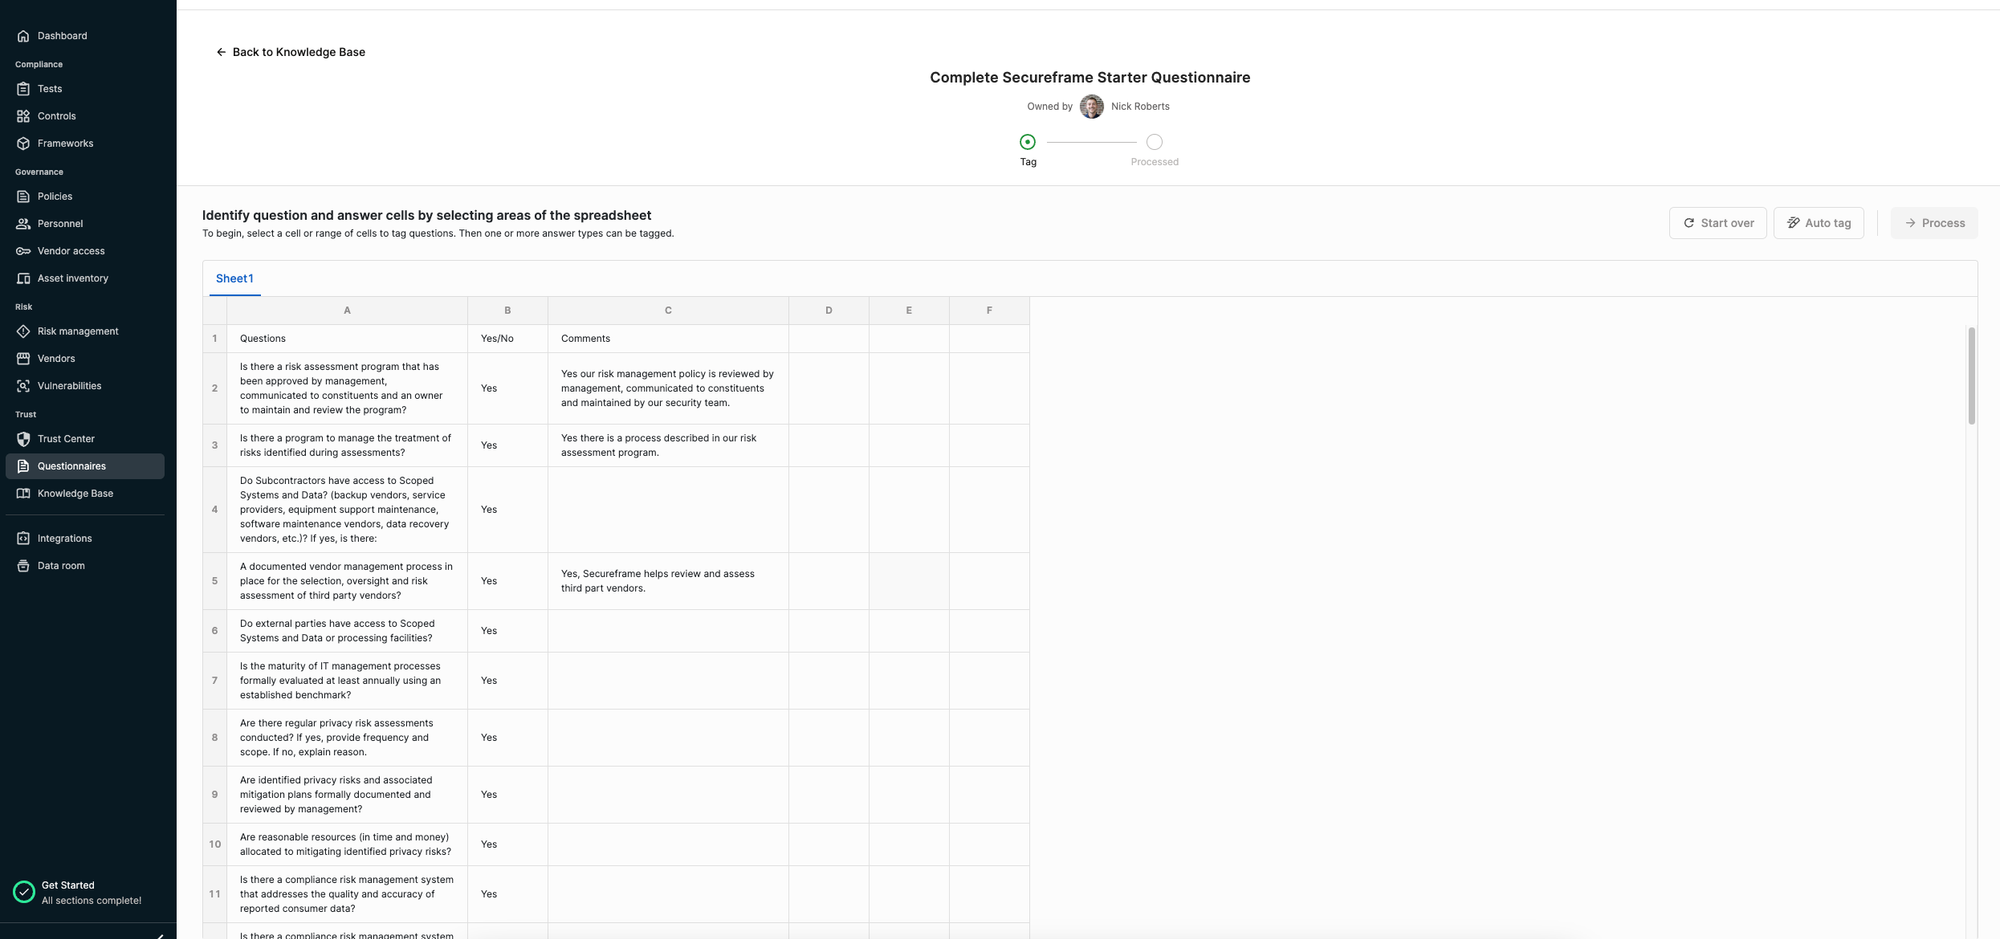Select the documented vendor management question cell
This screenshot has height=939, width=2000.
click(347, 581)
